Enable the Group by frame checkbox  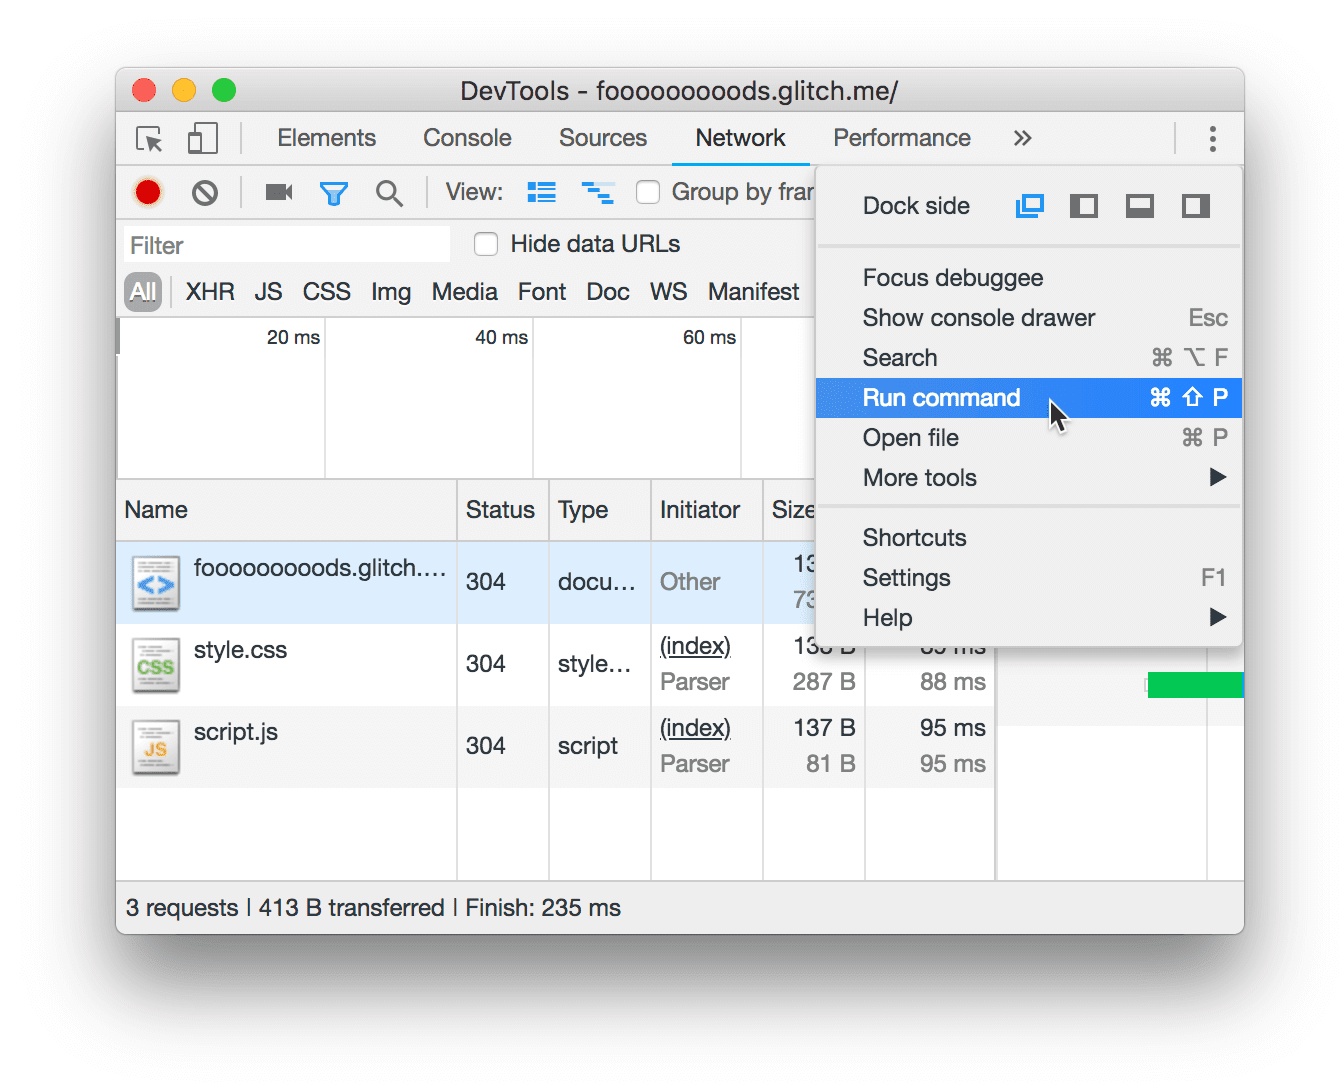point(648,192)
